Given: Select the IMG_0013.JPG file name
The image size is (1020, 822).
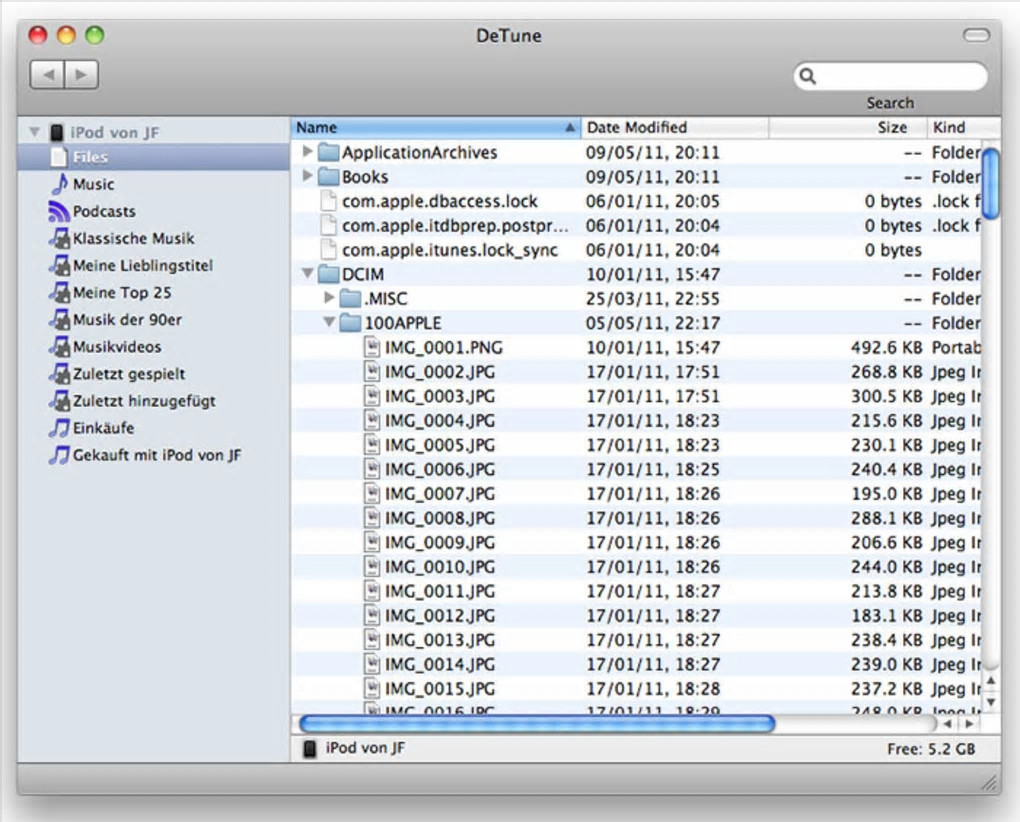Looking at the screenshot, I should (x=440, y=640).
